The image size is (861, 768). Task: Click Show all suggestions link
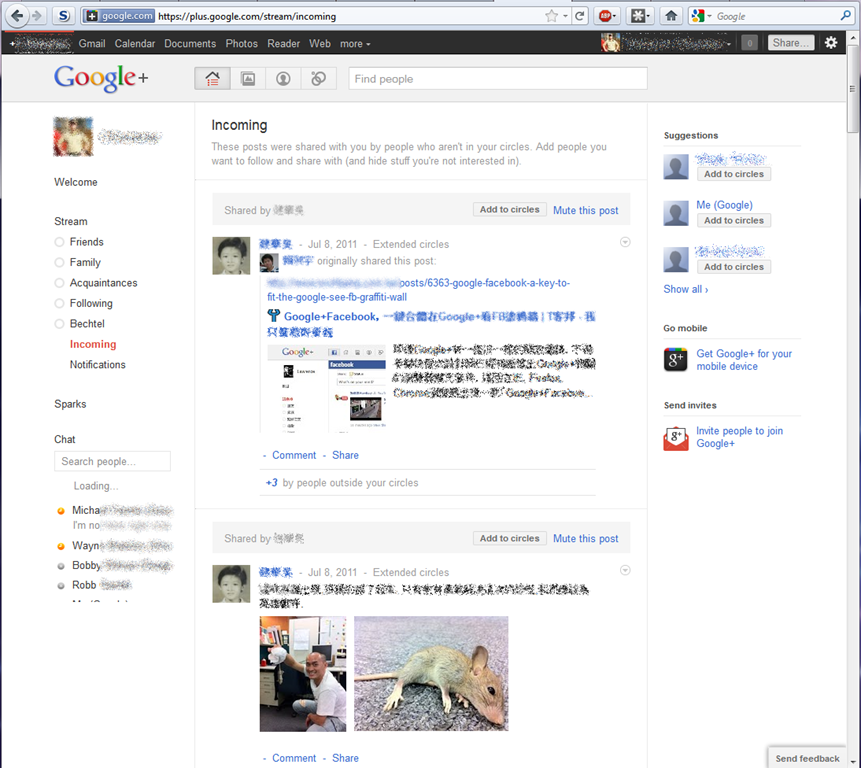click(685, 289)
